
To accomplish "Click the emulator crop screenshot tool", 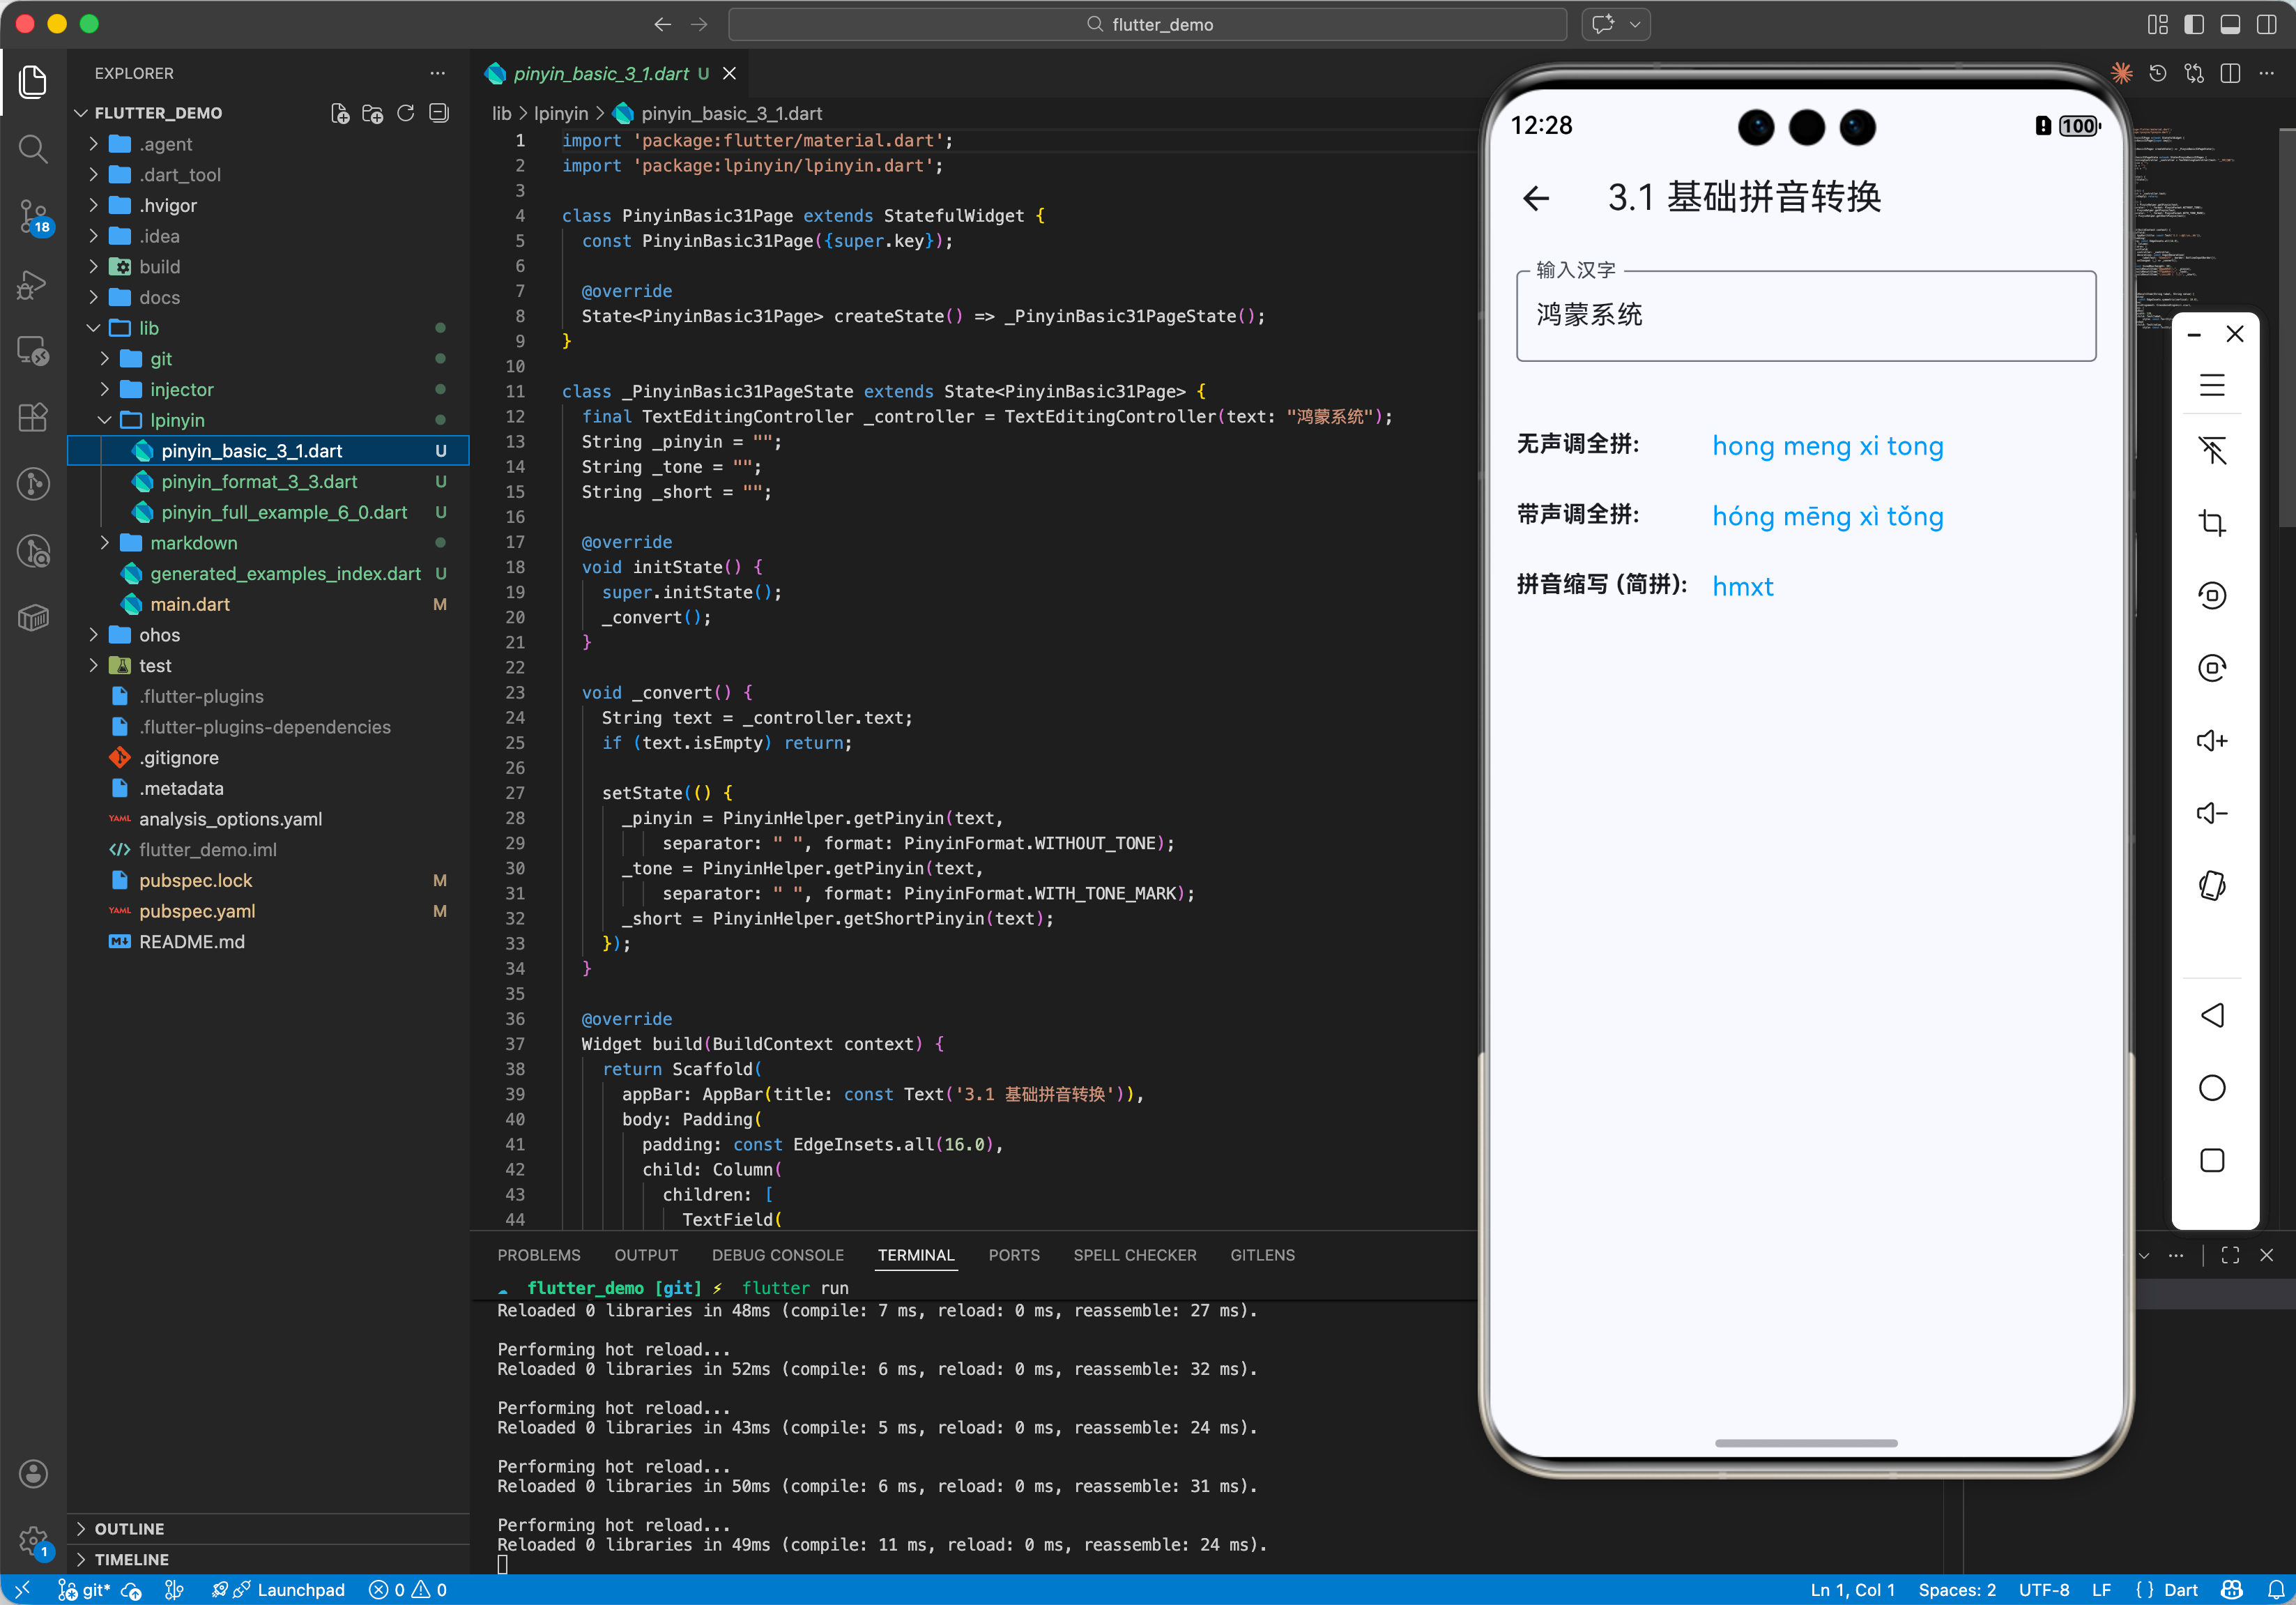I will (2211, 523).
